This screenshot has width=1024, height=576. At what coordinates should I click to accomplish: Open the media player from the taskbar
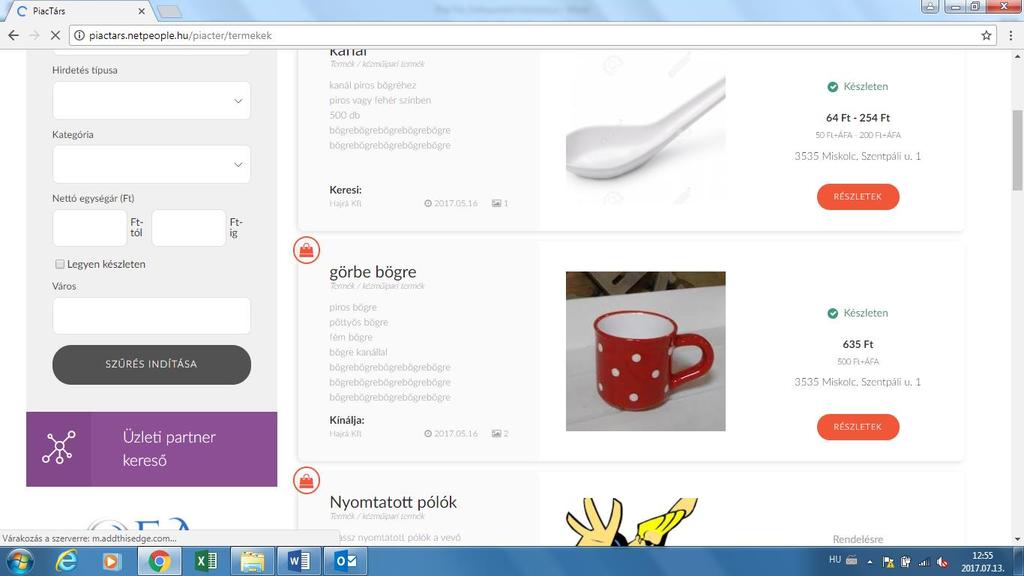point(112,561)
